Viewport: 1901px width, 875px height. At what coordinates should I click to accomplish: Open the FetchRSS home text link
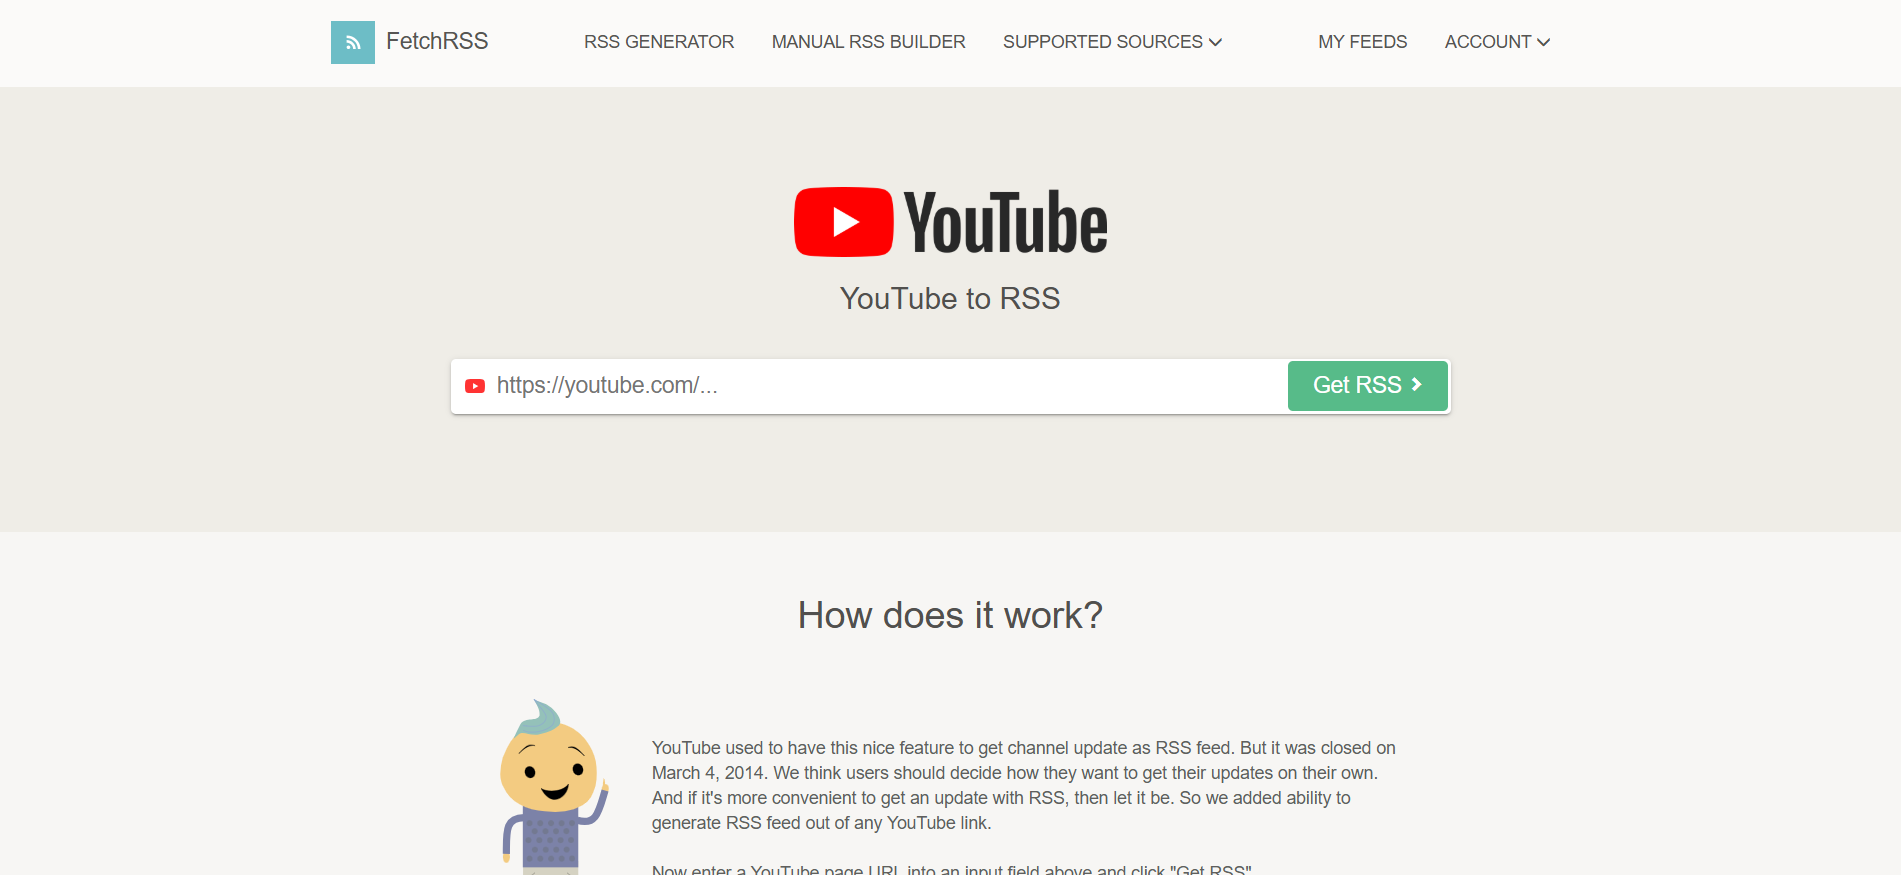tap(437, 41)
